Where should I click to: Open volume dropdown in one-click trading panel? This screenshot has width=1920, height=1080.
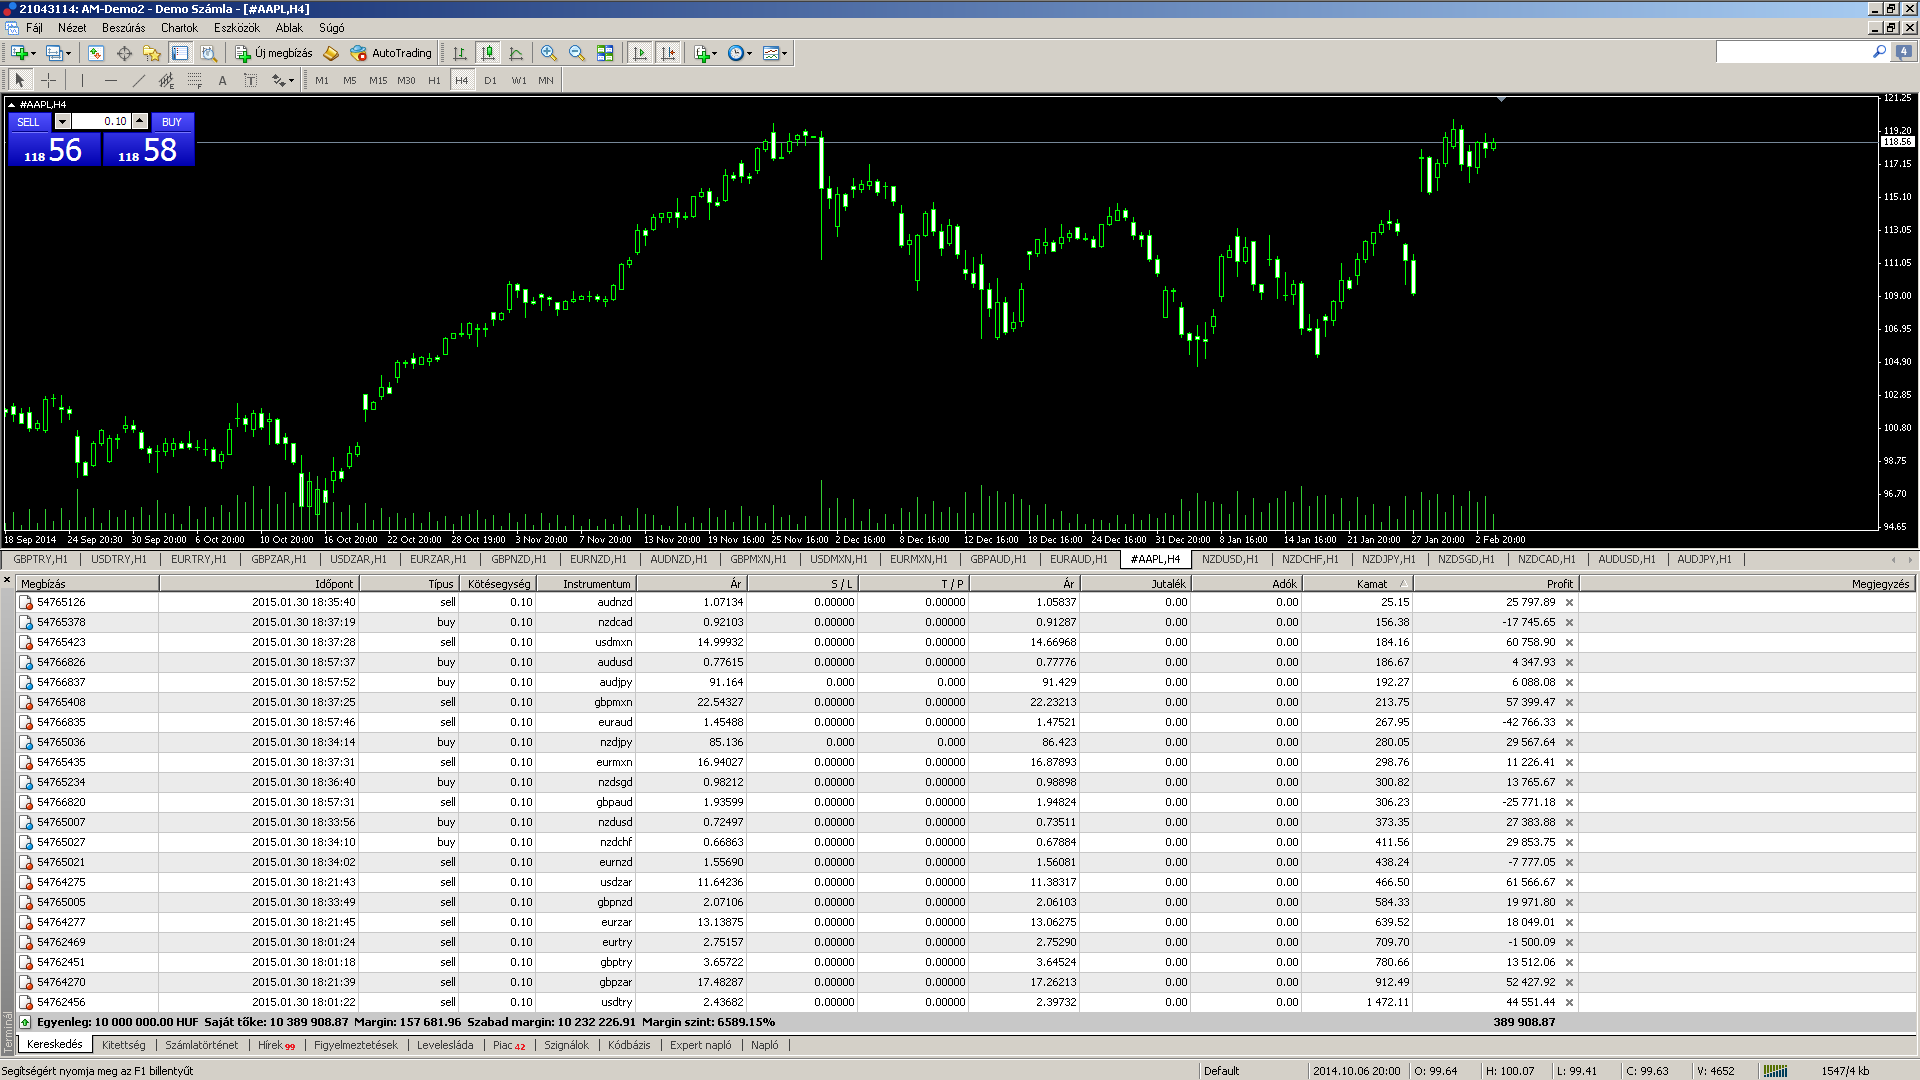(x=62, y=121)
